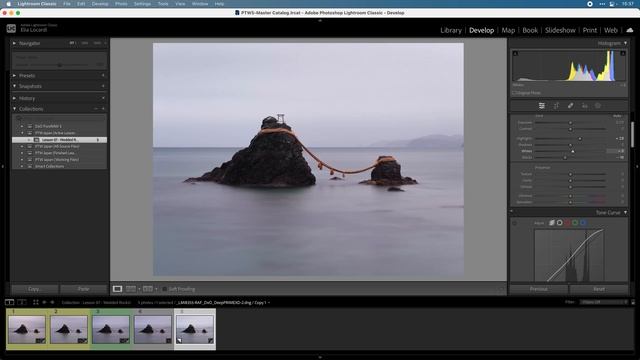The width and height of the screenshot is (640, 360).
Task: Click the highlight clipping indicator in histogram
Action: [623, 53]
